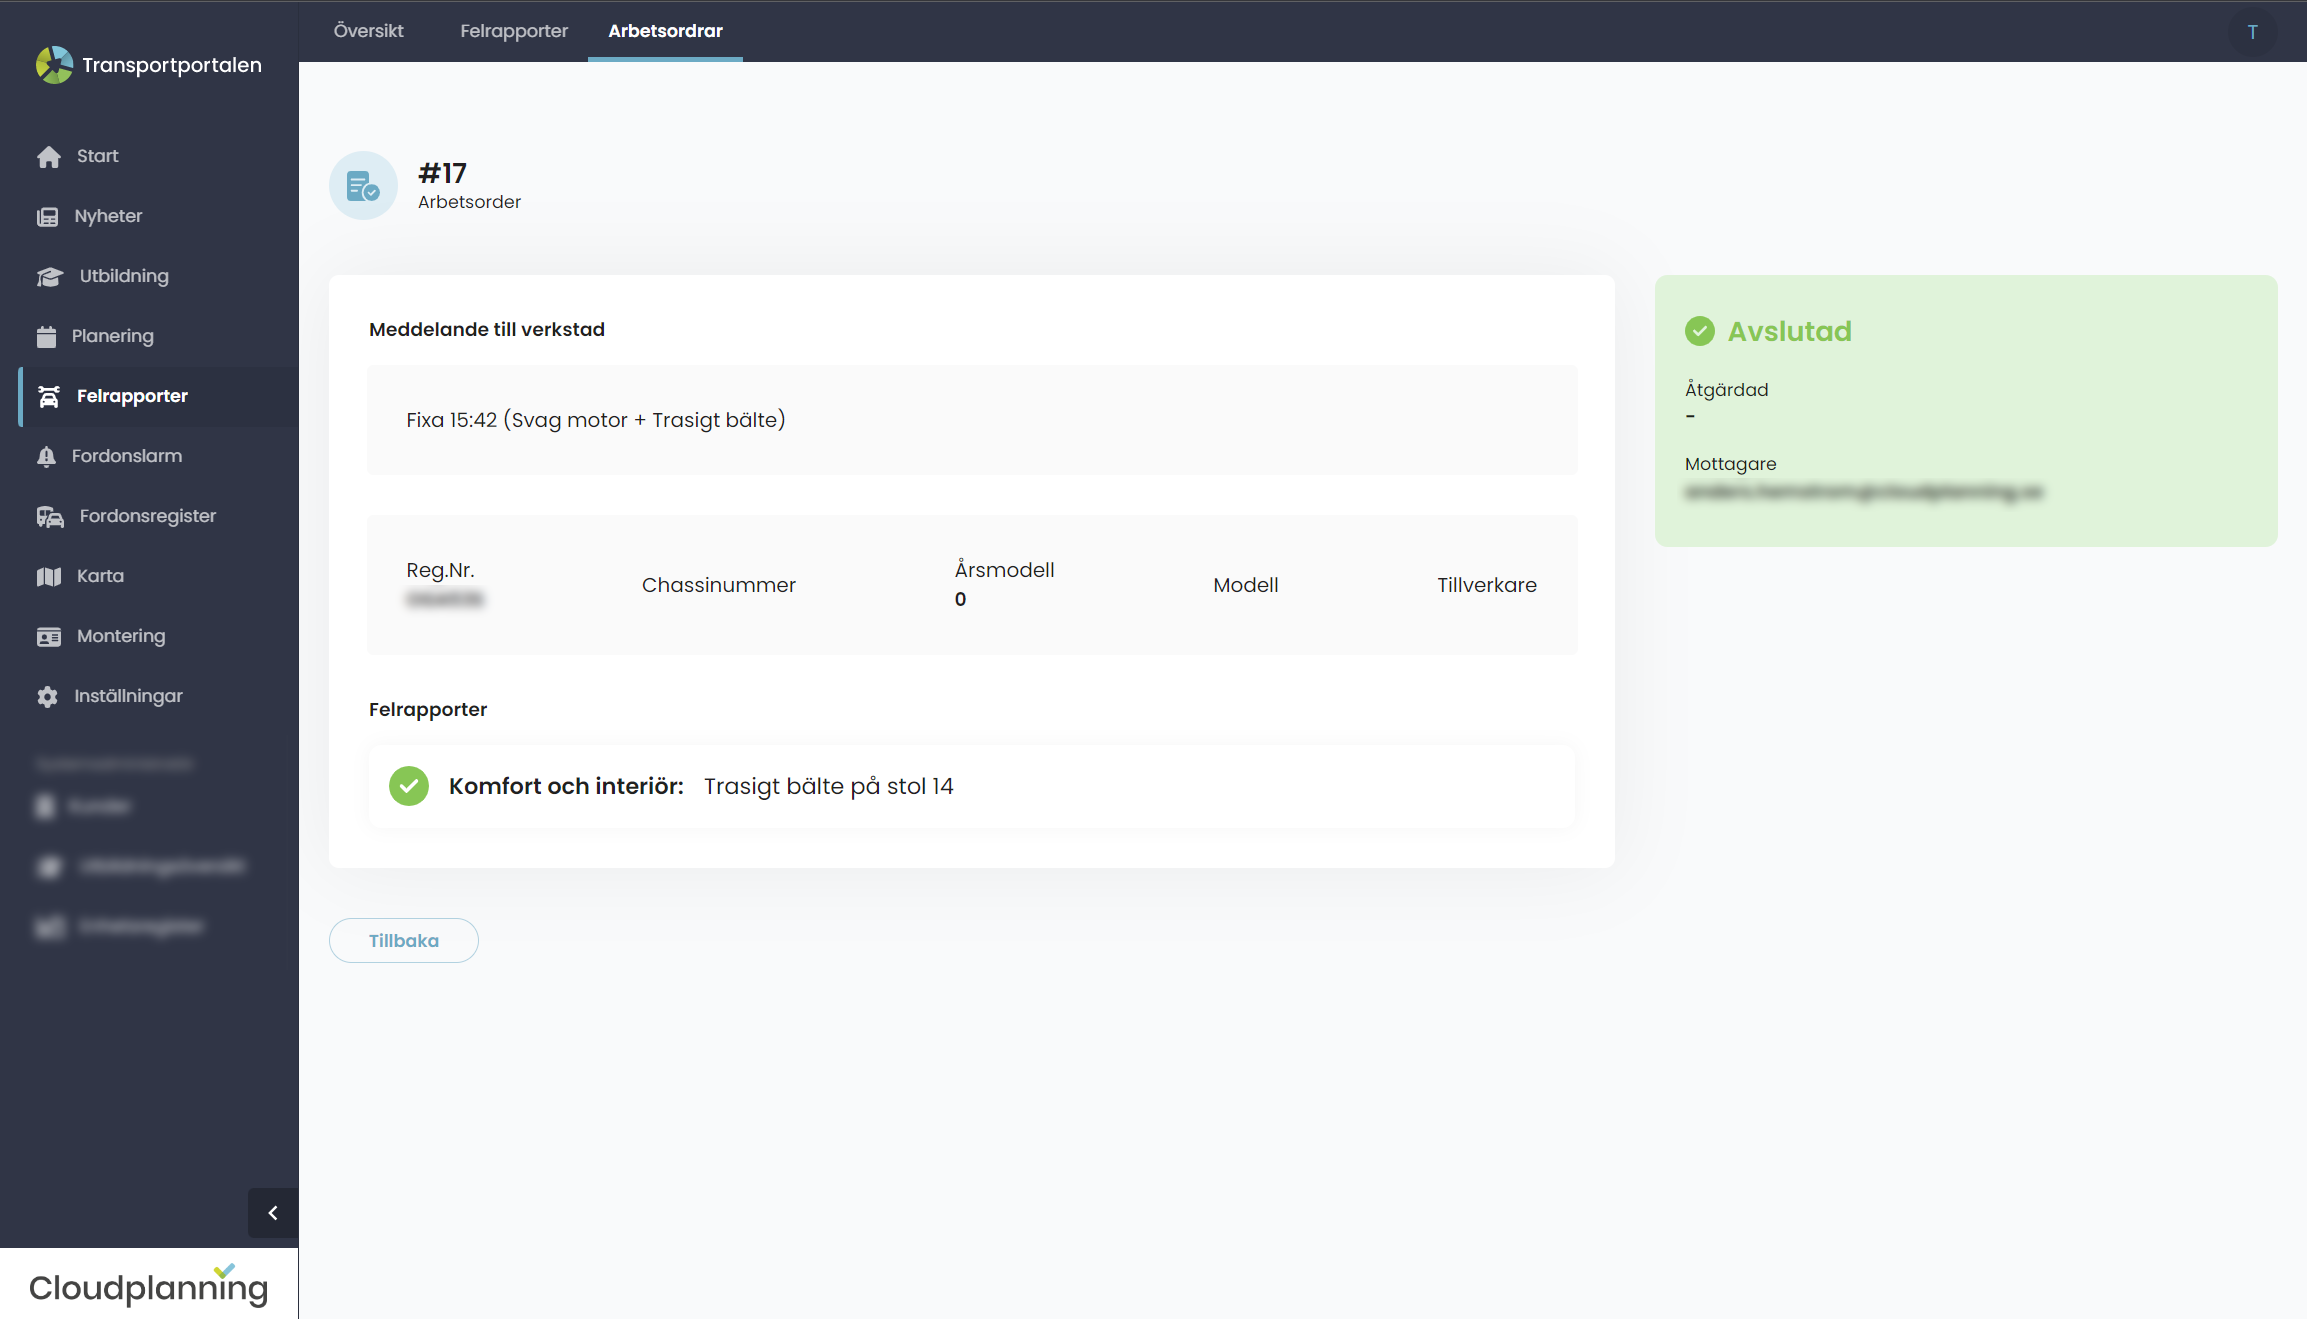2307x1319 pixels.
Task: Click the #17 work order heading
Action: [x=442, y=173]
